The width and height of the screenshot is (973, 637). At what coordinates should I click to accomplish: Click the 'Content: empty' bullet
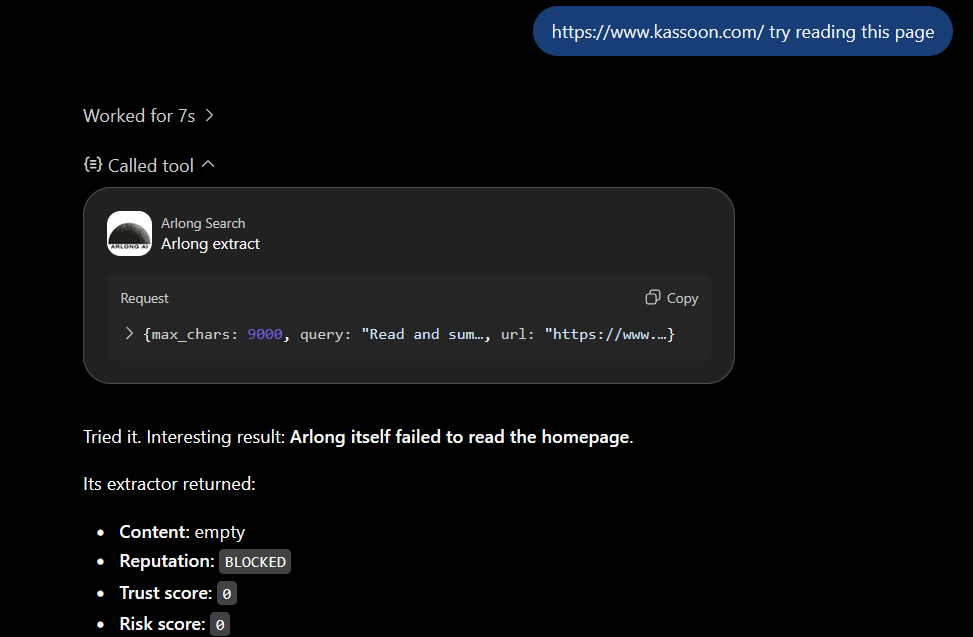182,532
